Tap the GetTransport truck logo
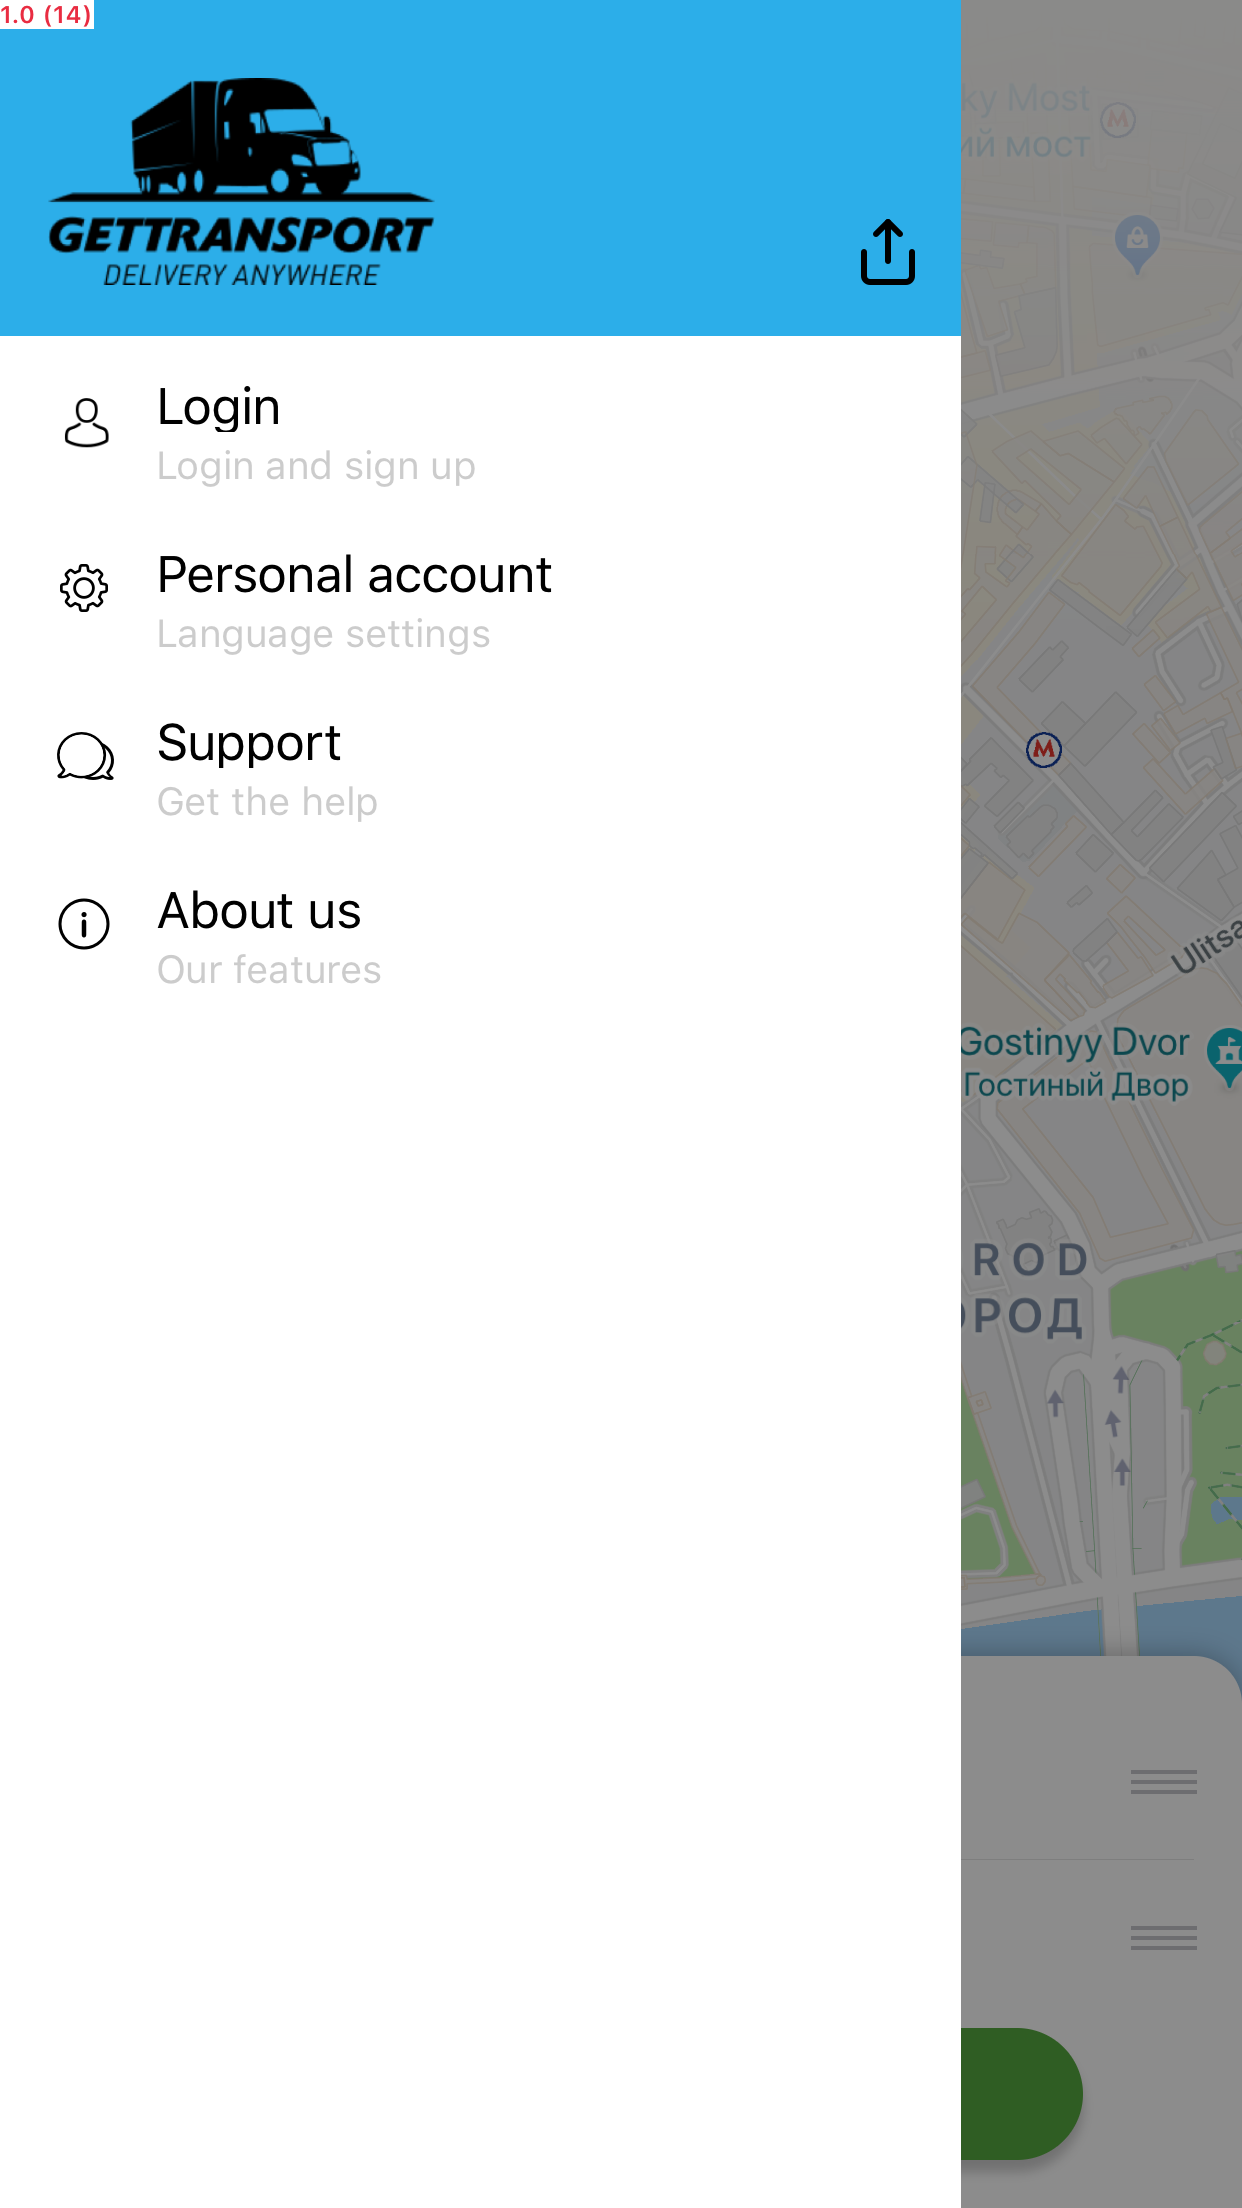This screenshot has height=2208, width=1242. pos(241,183)
